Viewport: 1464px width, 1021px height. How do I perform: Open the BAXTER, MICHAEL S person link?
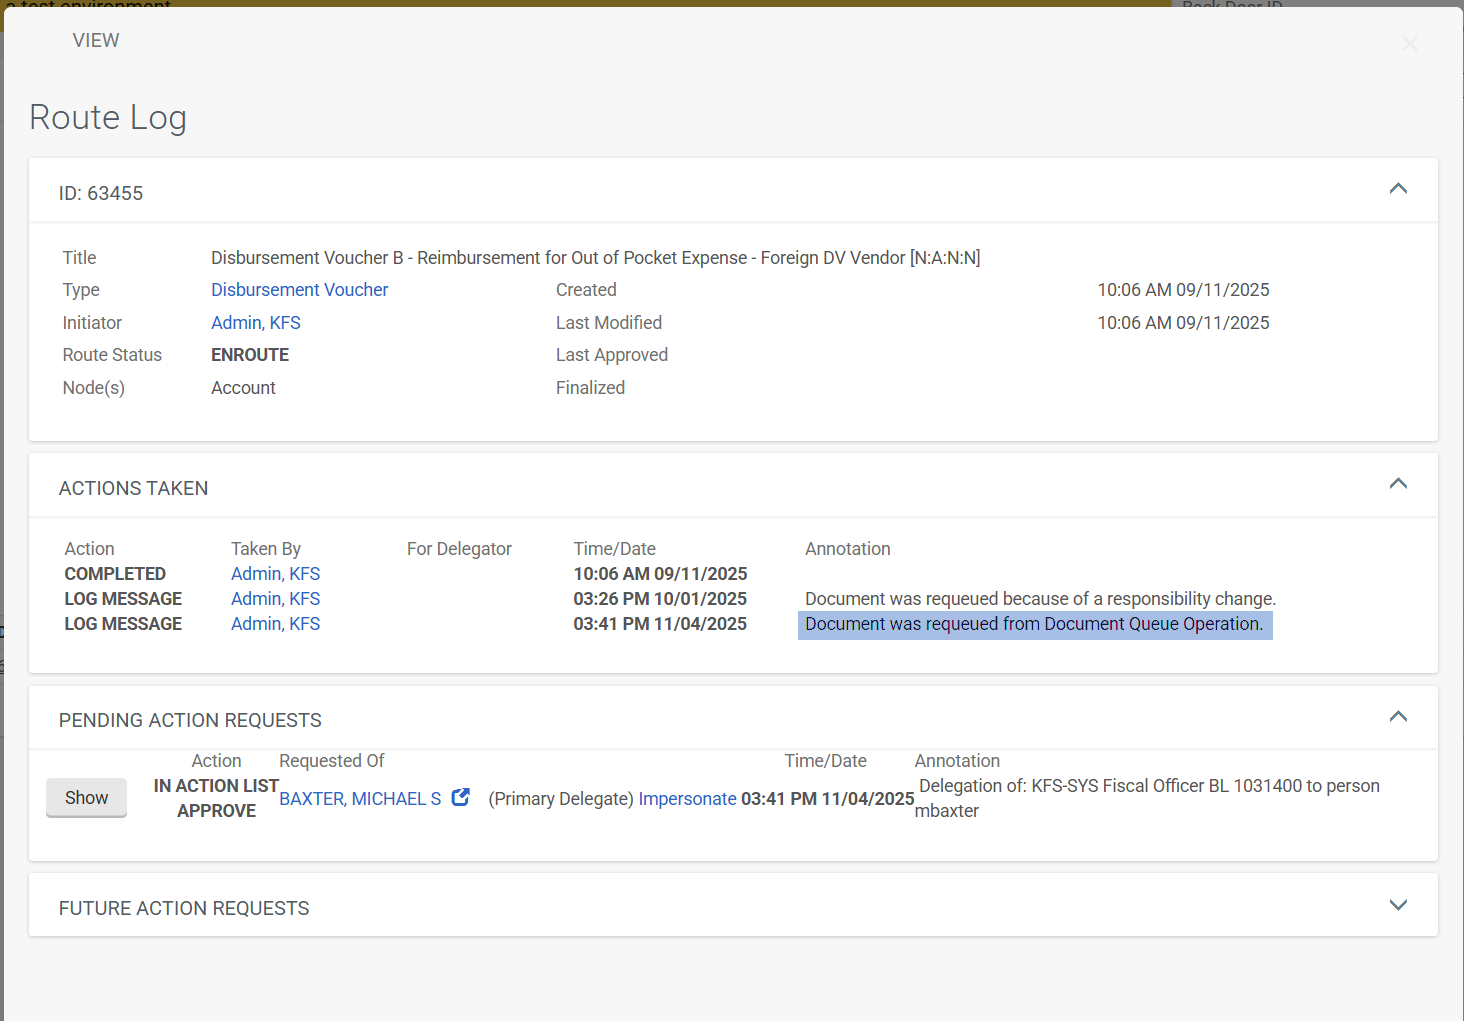[x=360, y=799]
